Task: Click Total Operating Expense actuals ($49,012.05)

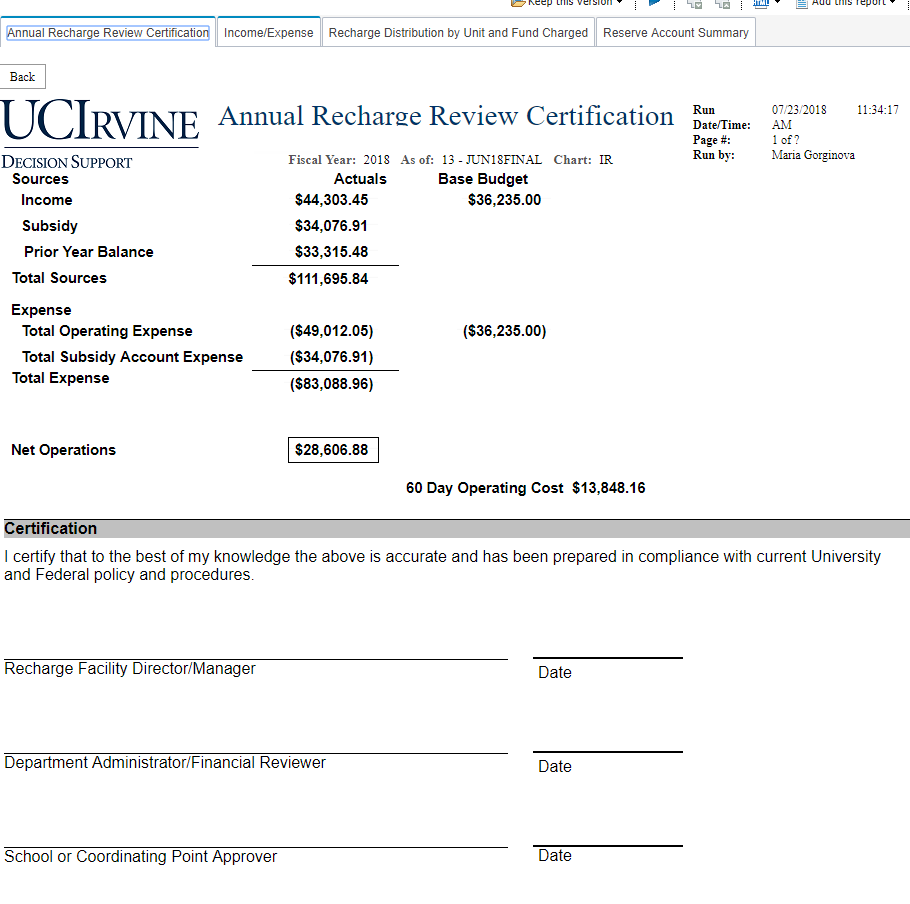Action: [331, 331]
